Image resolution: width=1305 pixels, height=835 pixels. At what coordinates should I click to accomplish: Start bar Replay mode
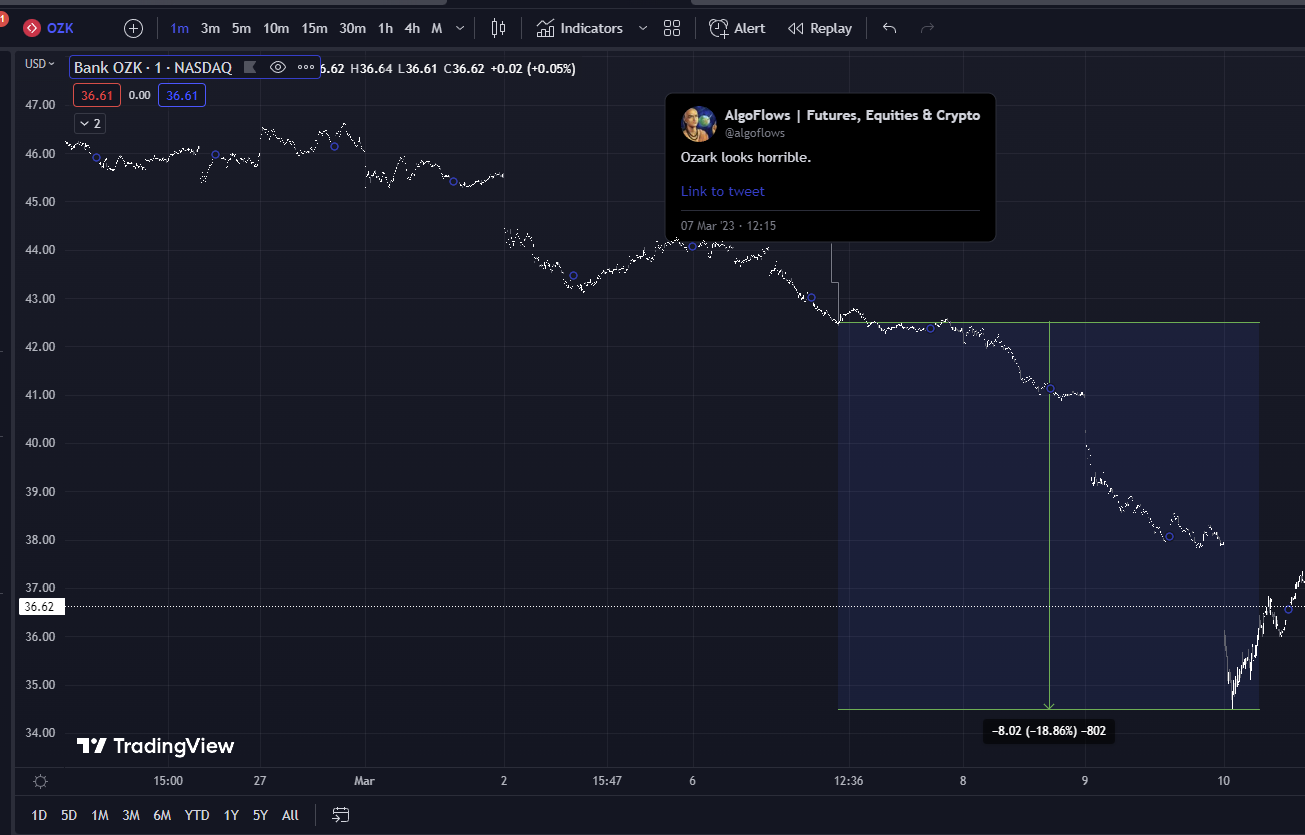(x=820, y=28)
